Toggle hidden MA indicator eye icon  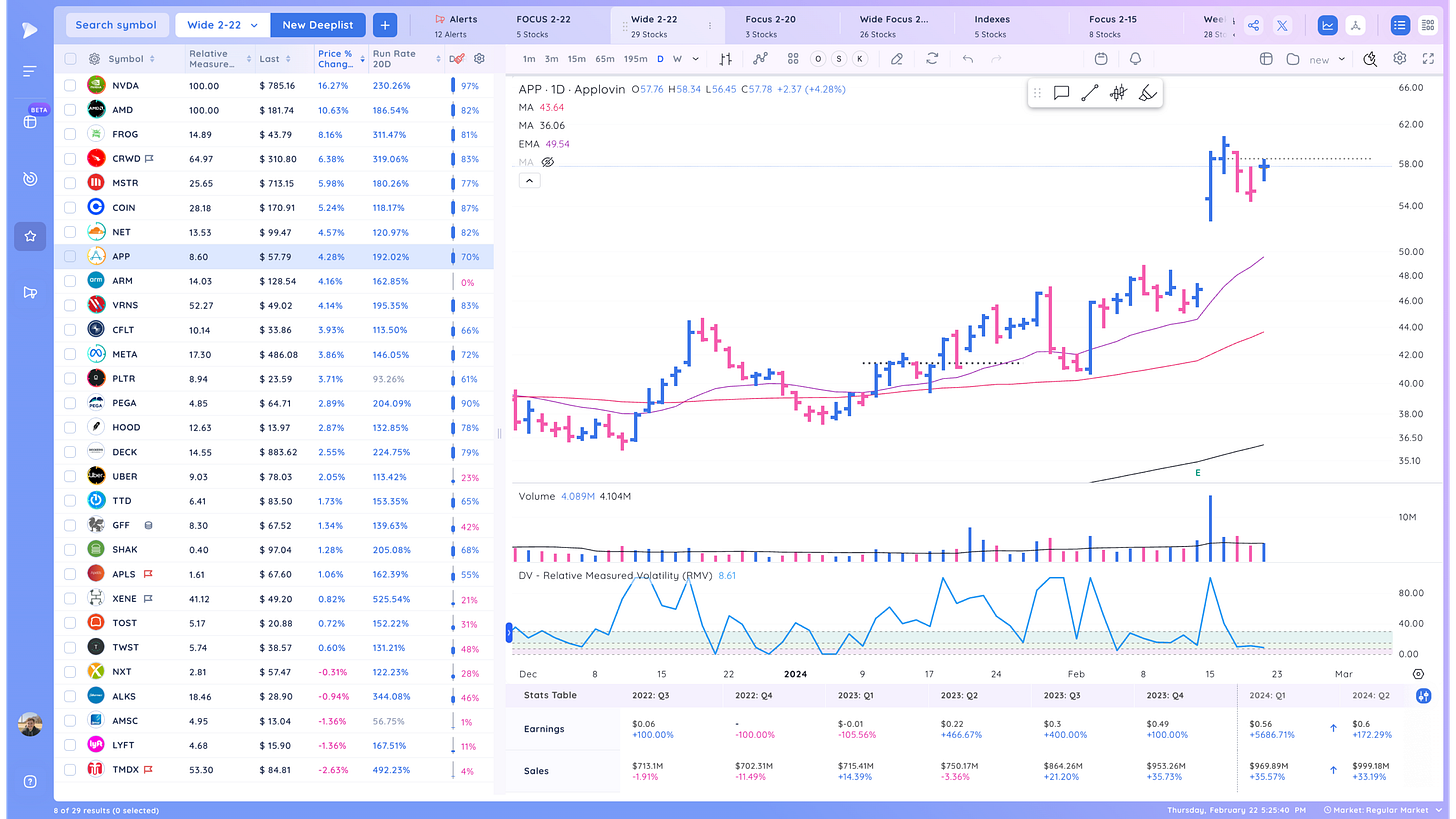[547, 162]
